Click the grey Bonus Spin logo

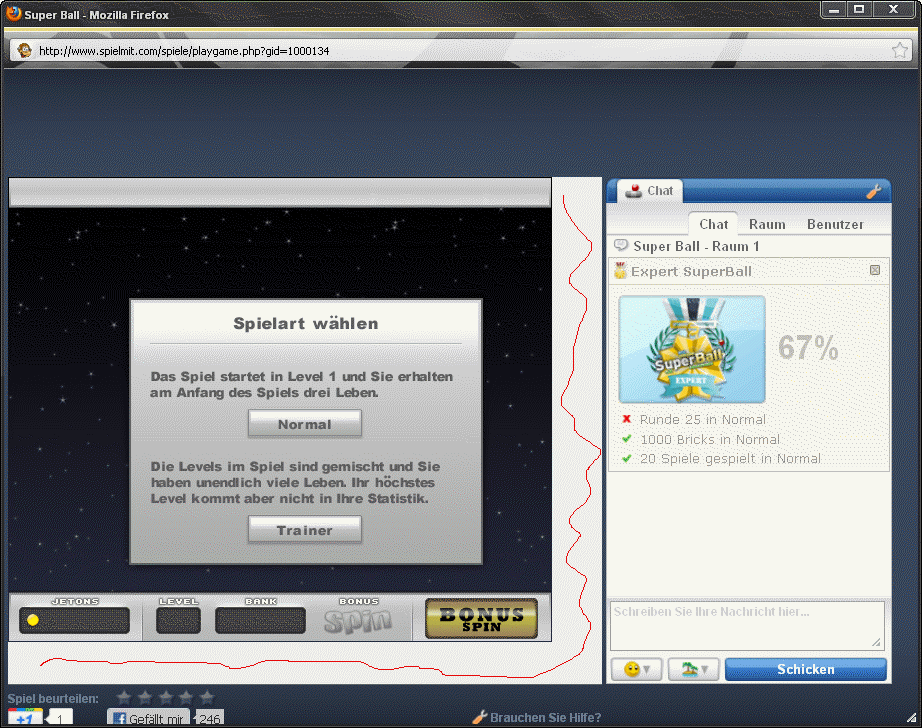pyautogui.click(x=358, y=620)
